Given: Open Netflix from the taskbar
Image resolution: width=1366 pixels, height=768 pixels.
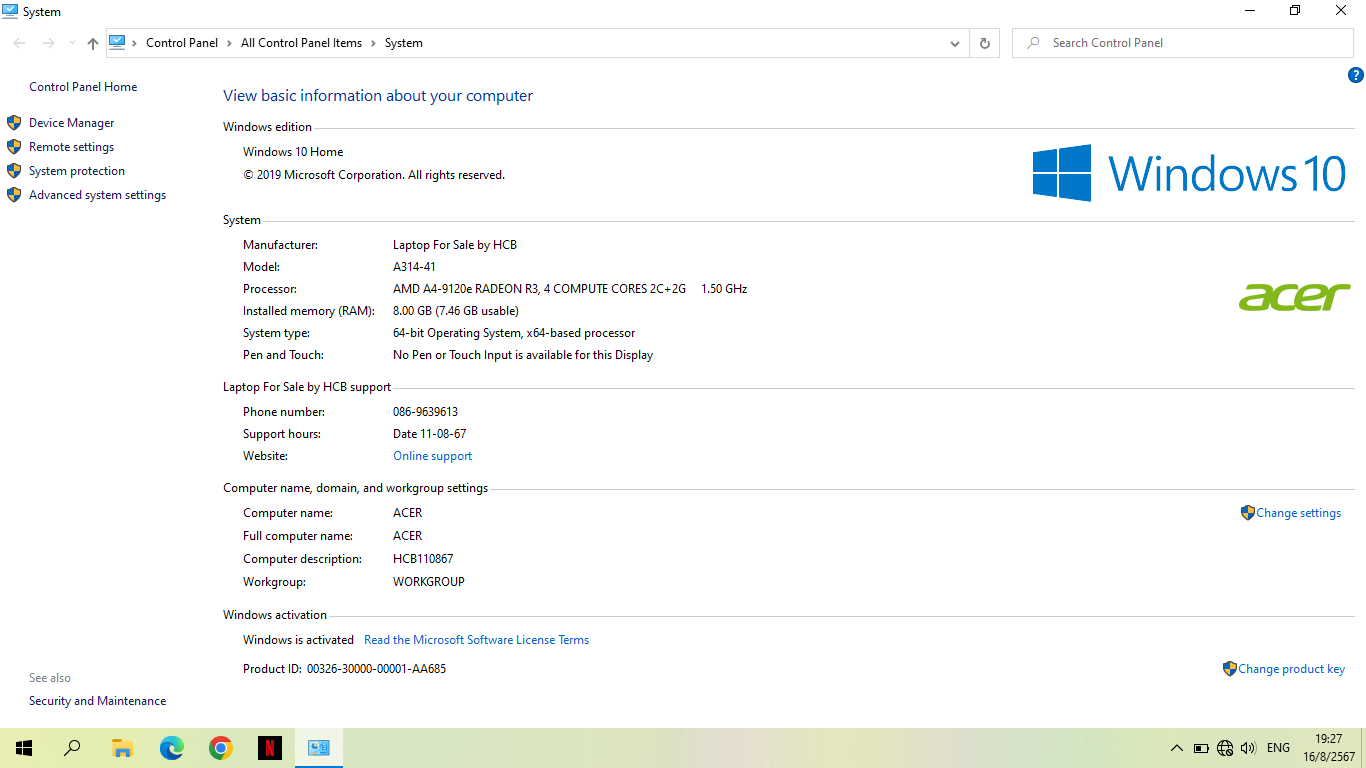Looking at the screenshot, I should (x=269, y=748).
